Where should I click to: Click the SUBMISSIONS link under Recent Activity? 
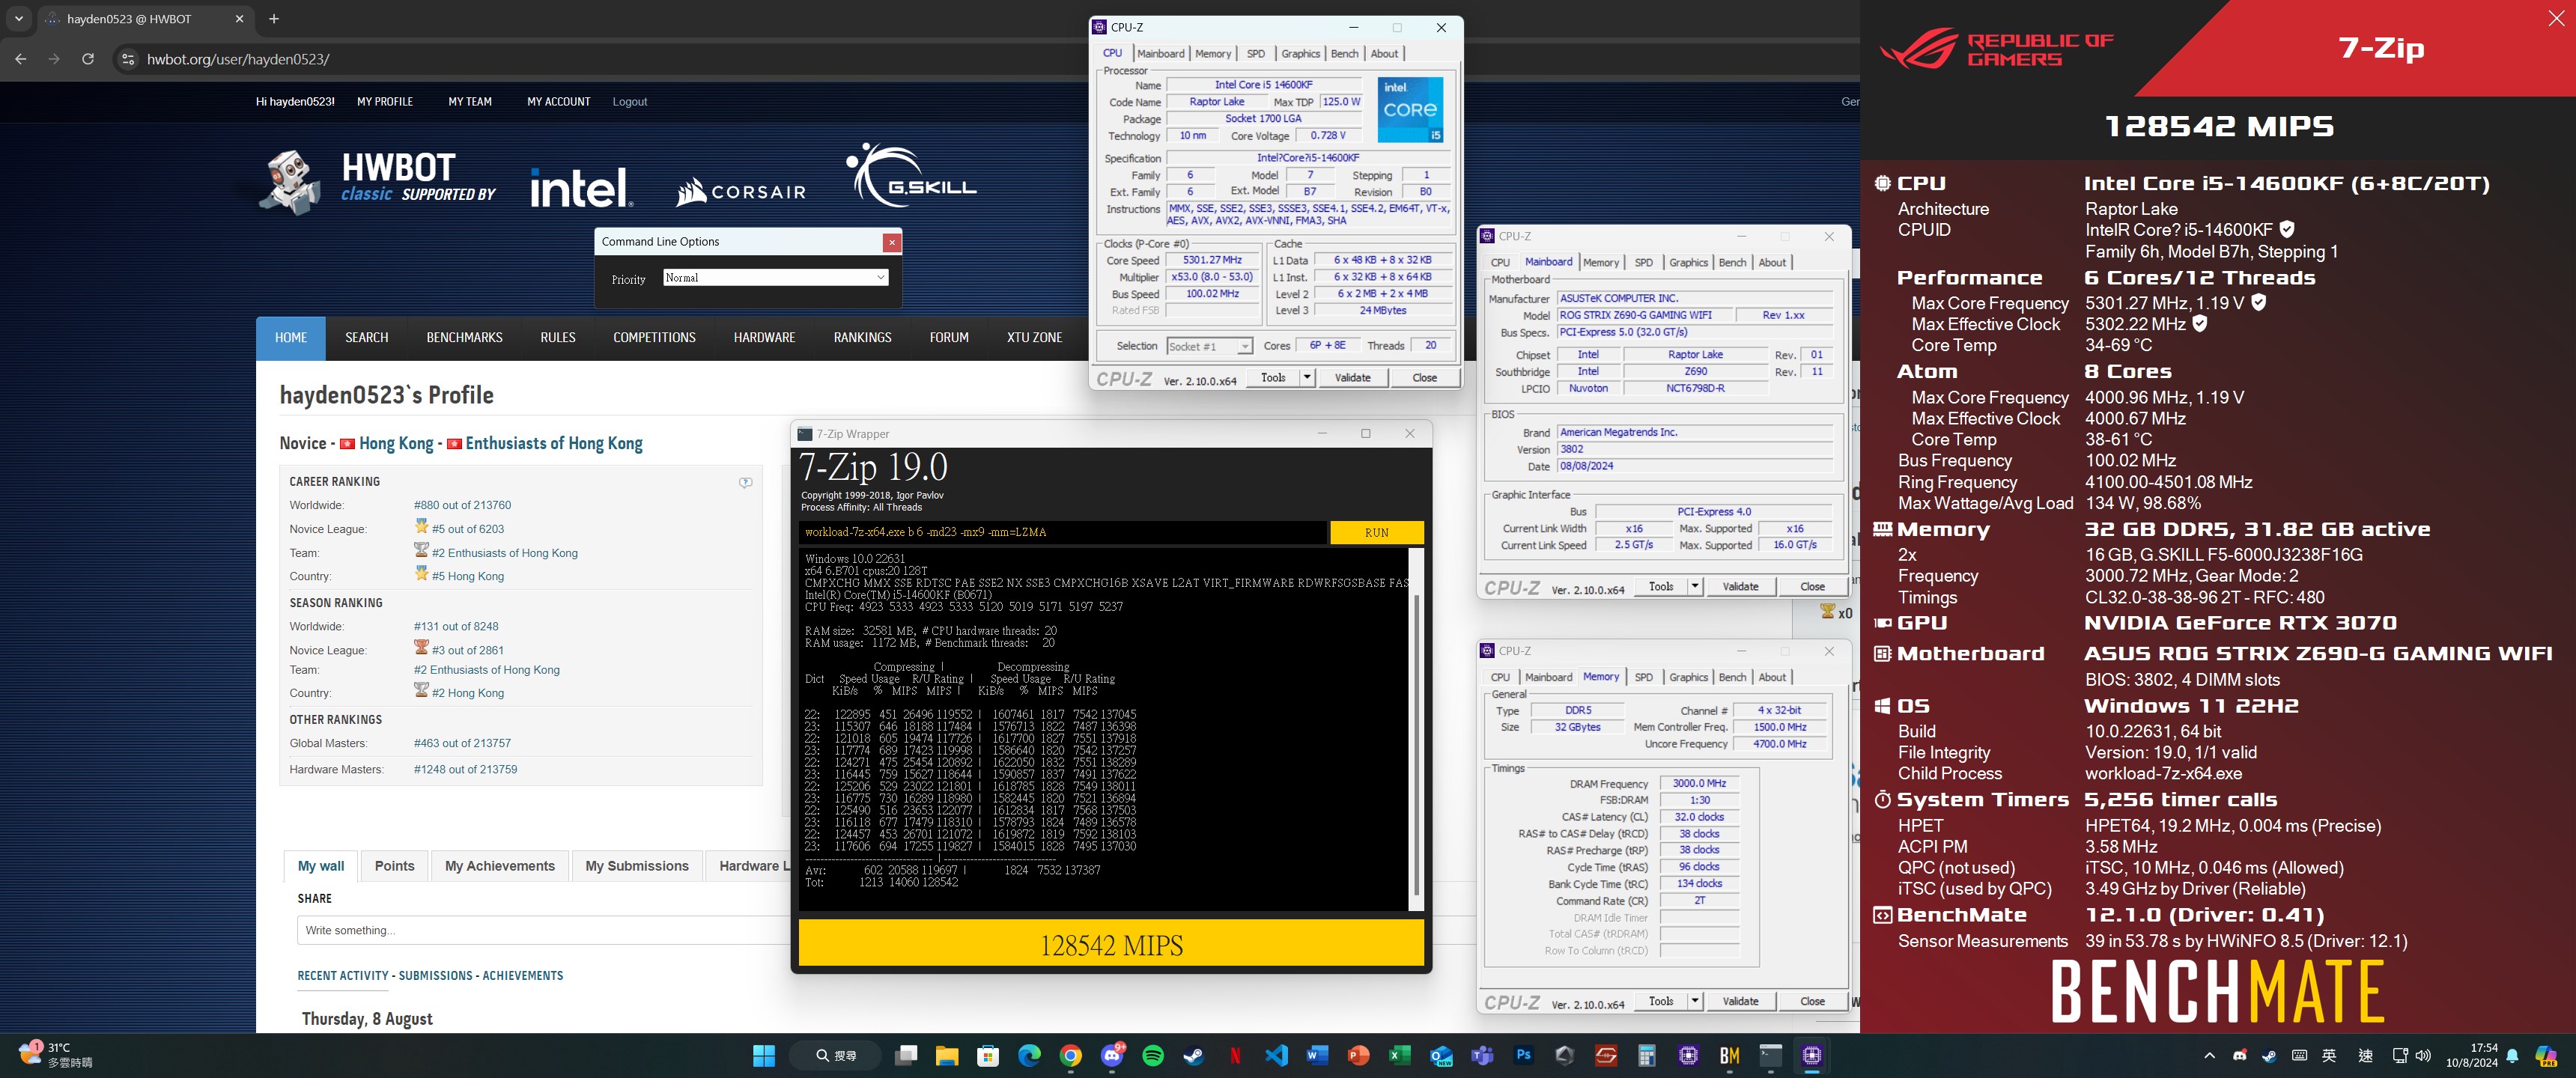(x=435, y=975)
